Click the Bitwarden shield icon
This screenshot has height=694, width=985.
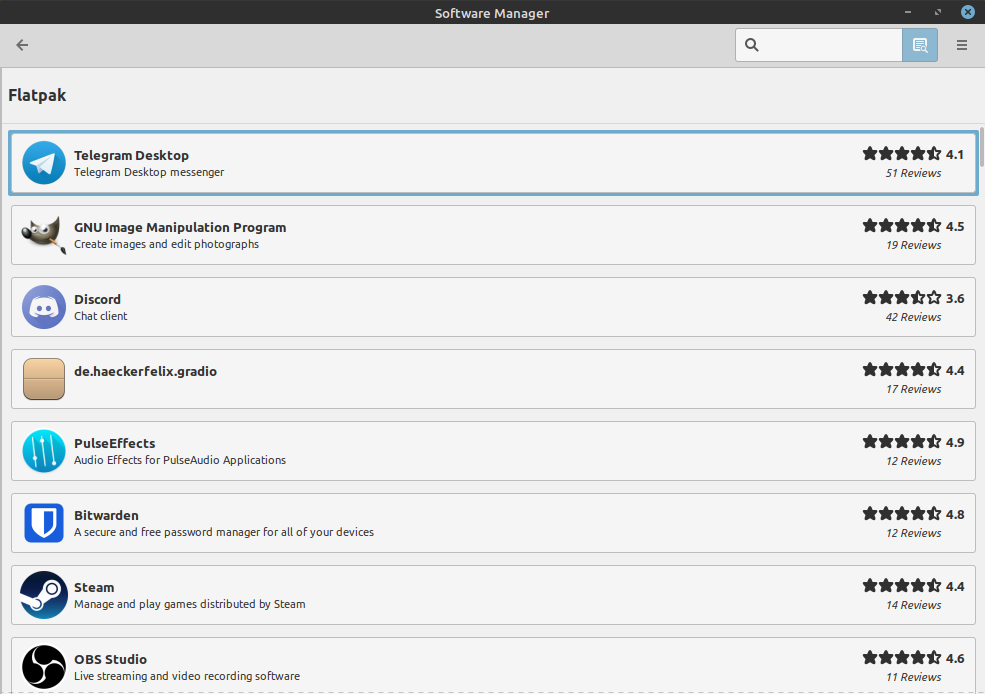[x=43, y=523]
